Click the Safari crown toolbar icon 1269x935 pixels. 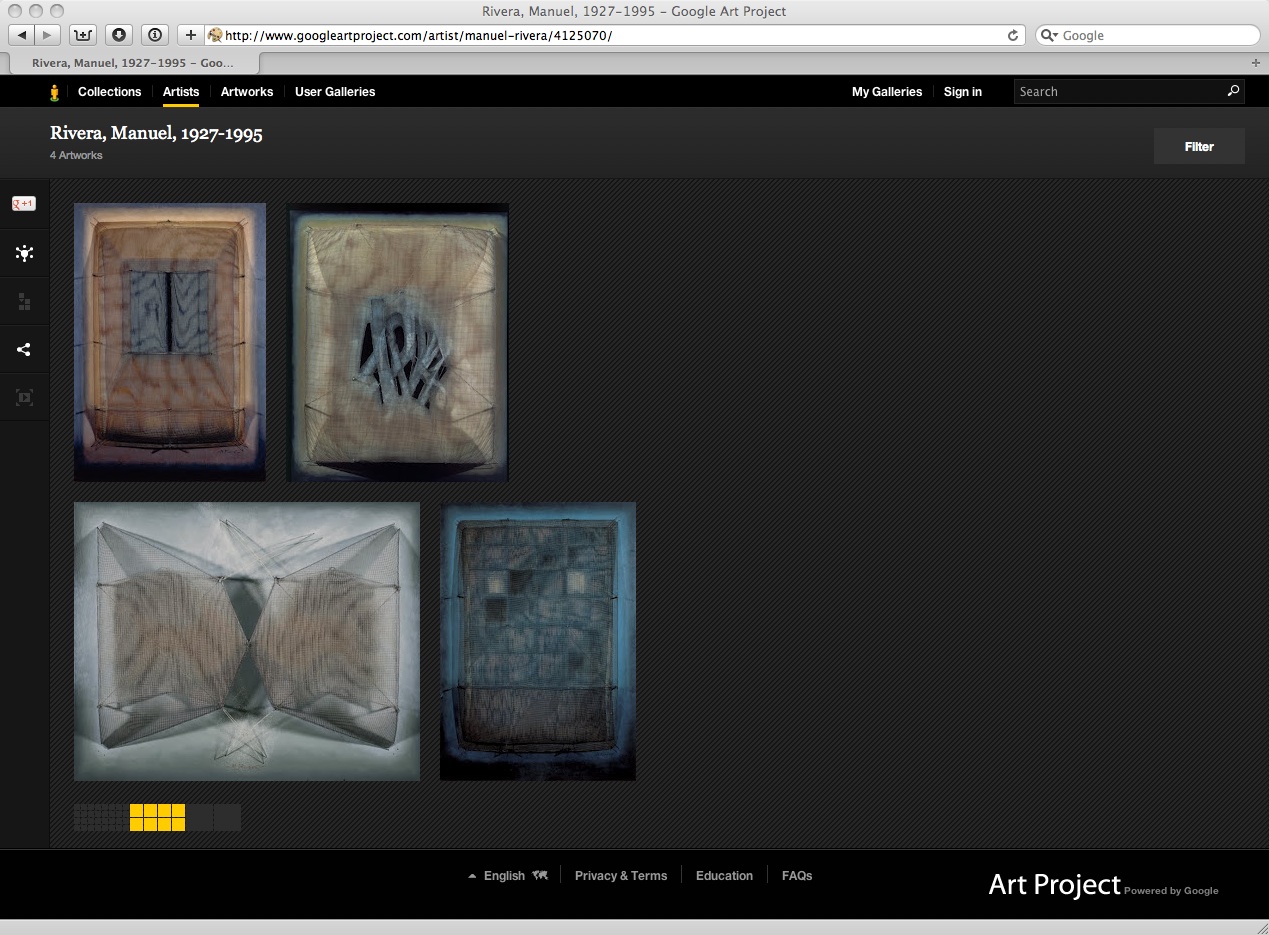coord(83,35)
